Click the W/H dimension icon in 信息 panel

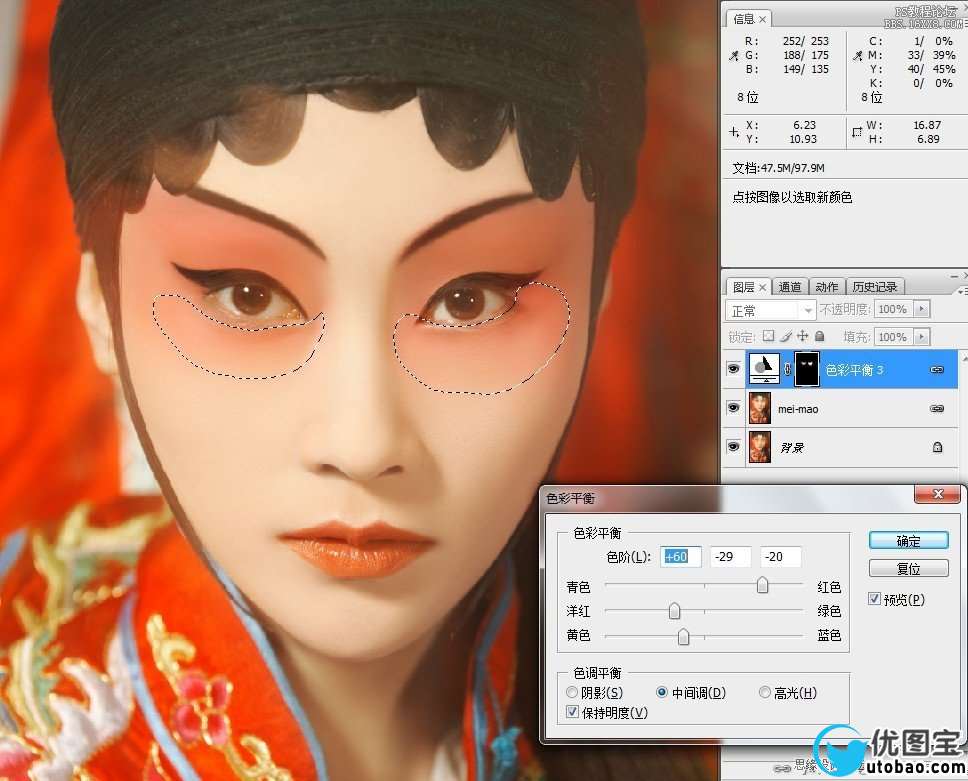pos(857,132)
